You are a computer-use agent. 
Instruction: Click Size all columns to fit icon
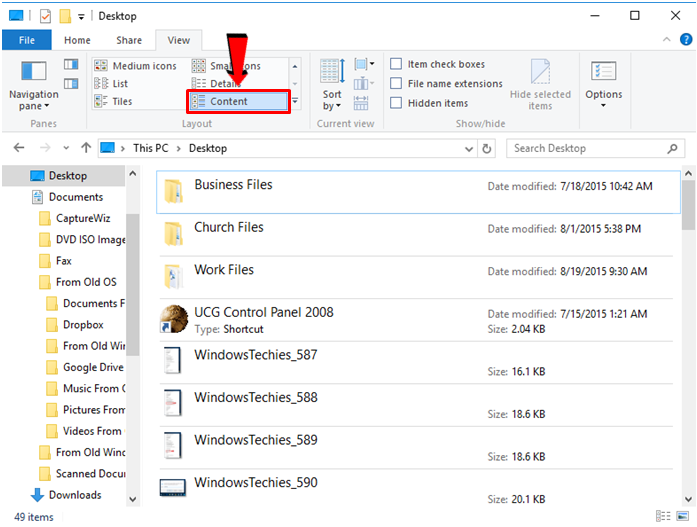(361, 103)
